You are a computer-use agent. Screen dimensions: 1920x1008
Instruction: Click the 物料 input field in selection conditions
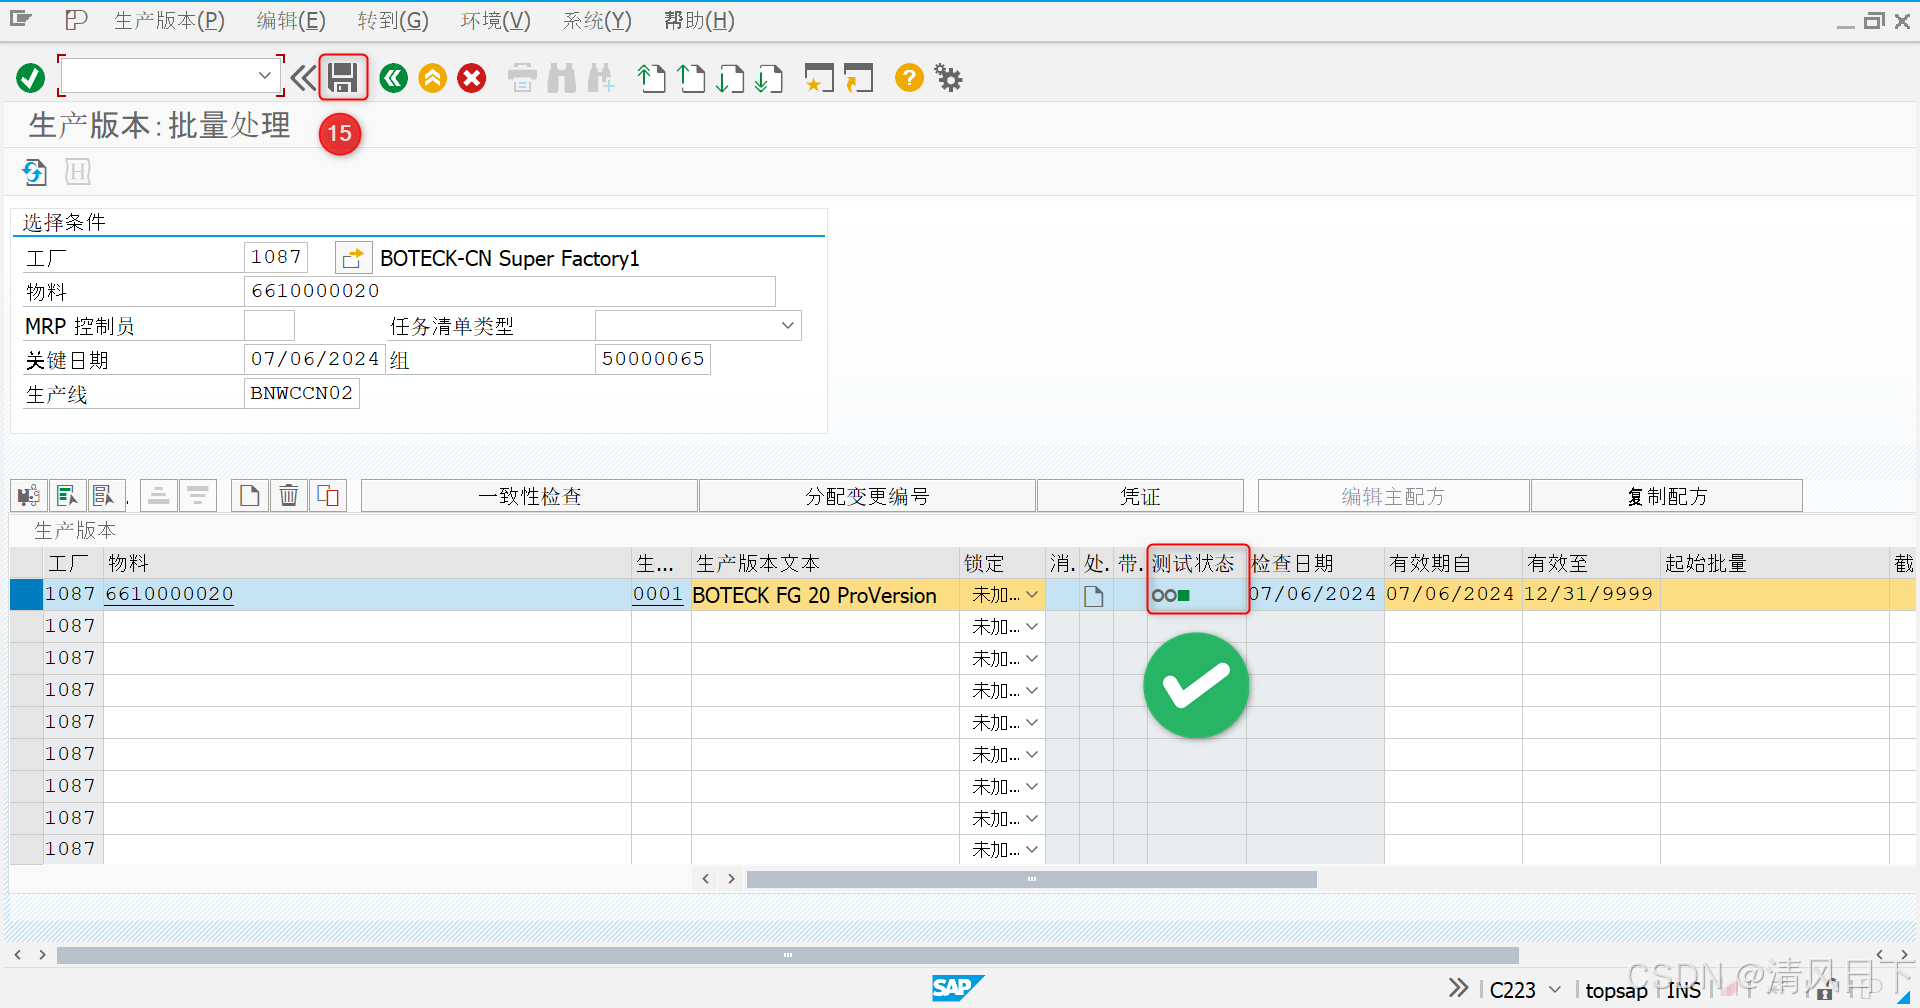[509, 291]
